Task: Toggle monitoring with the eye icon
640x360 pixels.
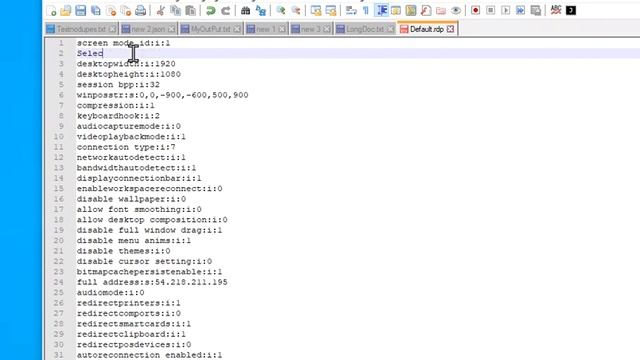Action: [456, 11]
